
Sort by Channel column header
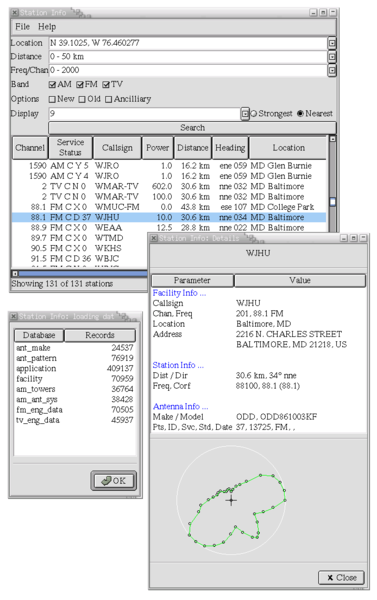[30, 148]
